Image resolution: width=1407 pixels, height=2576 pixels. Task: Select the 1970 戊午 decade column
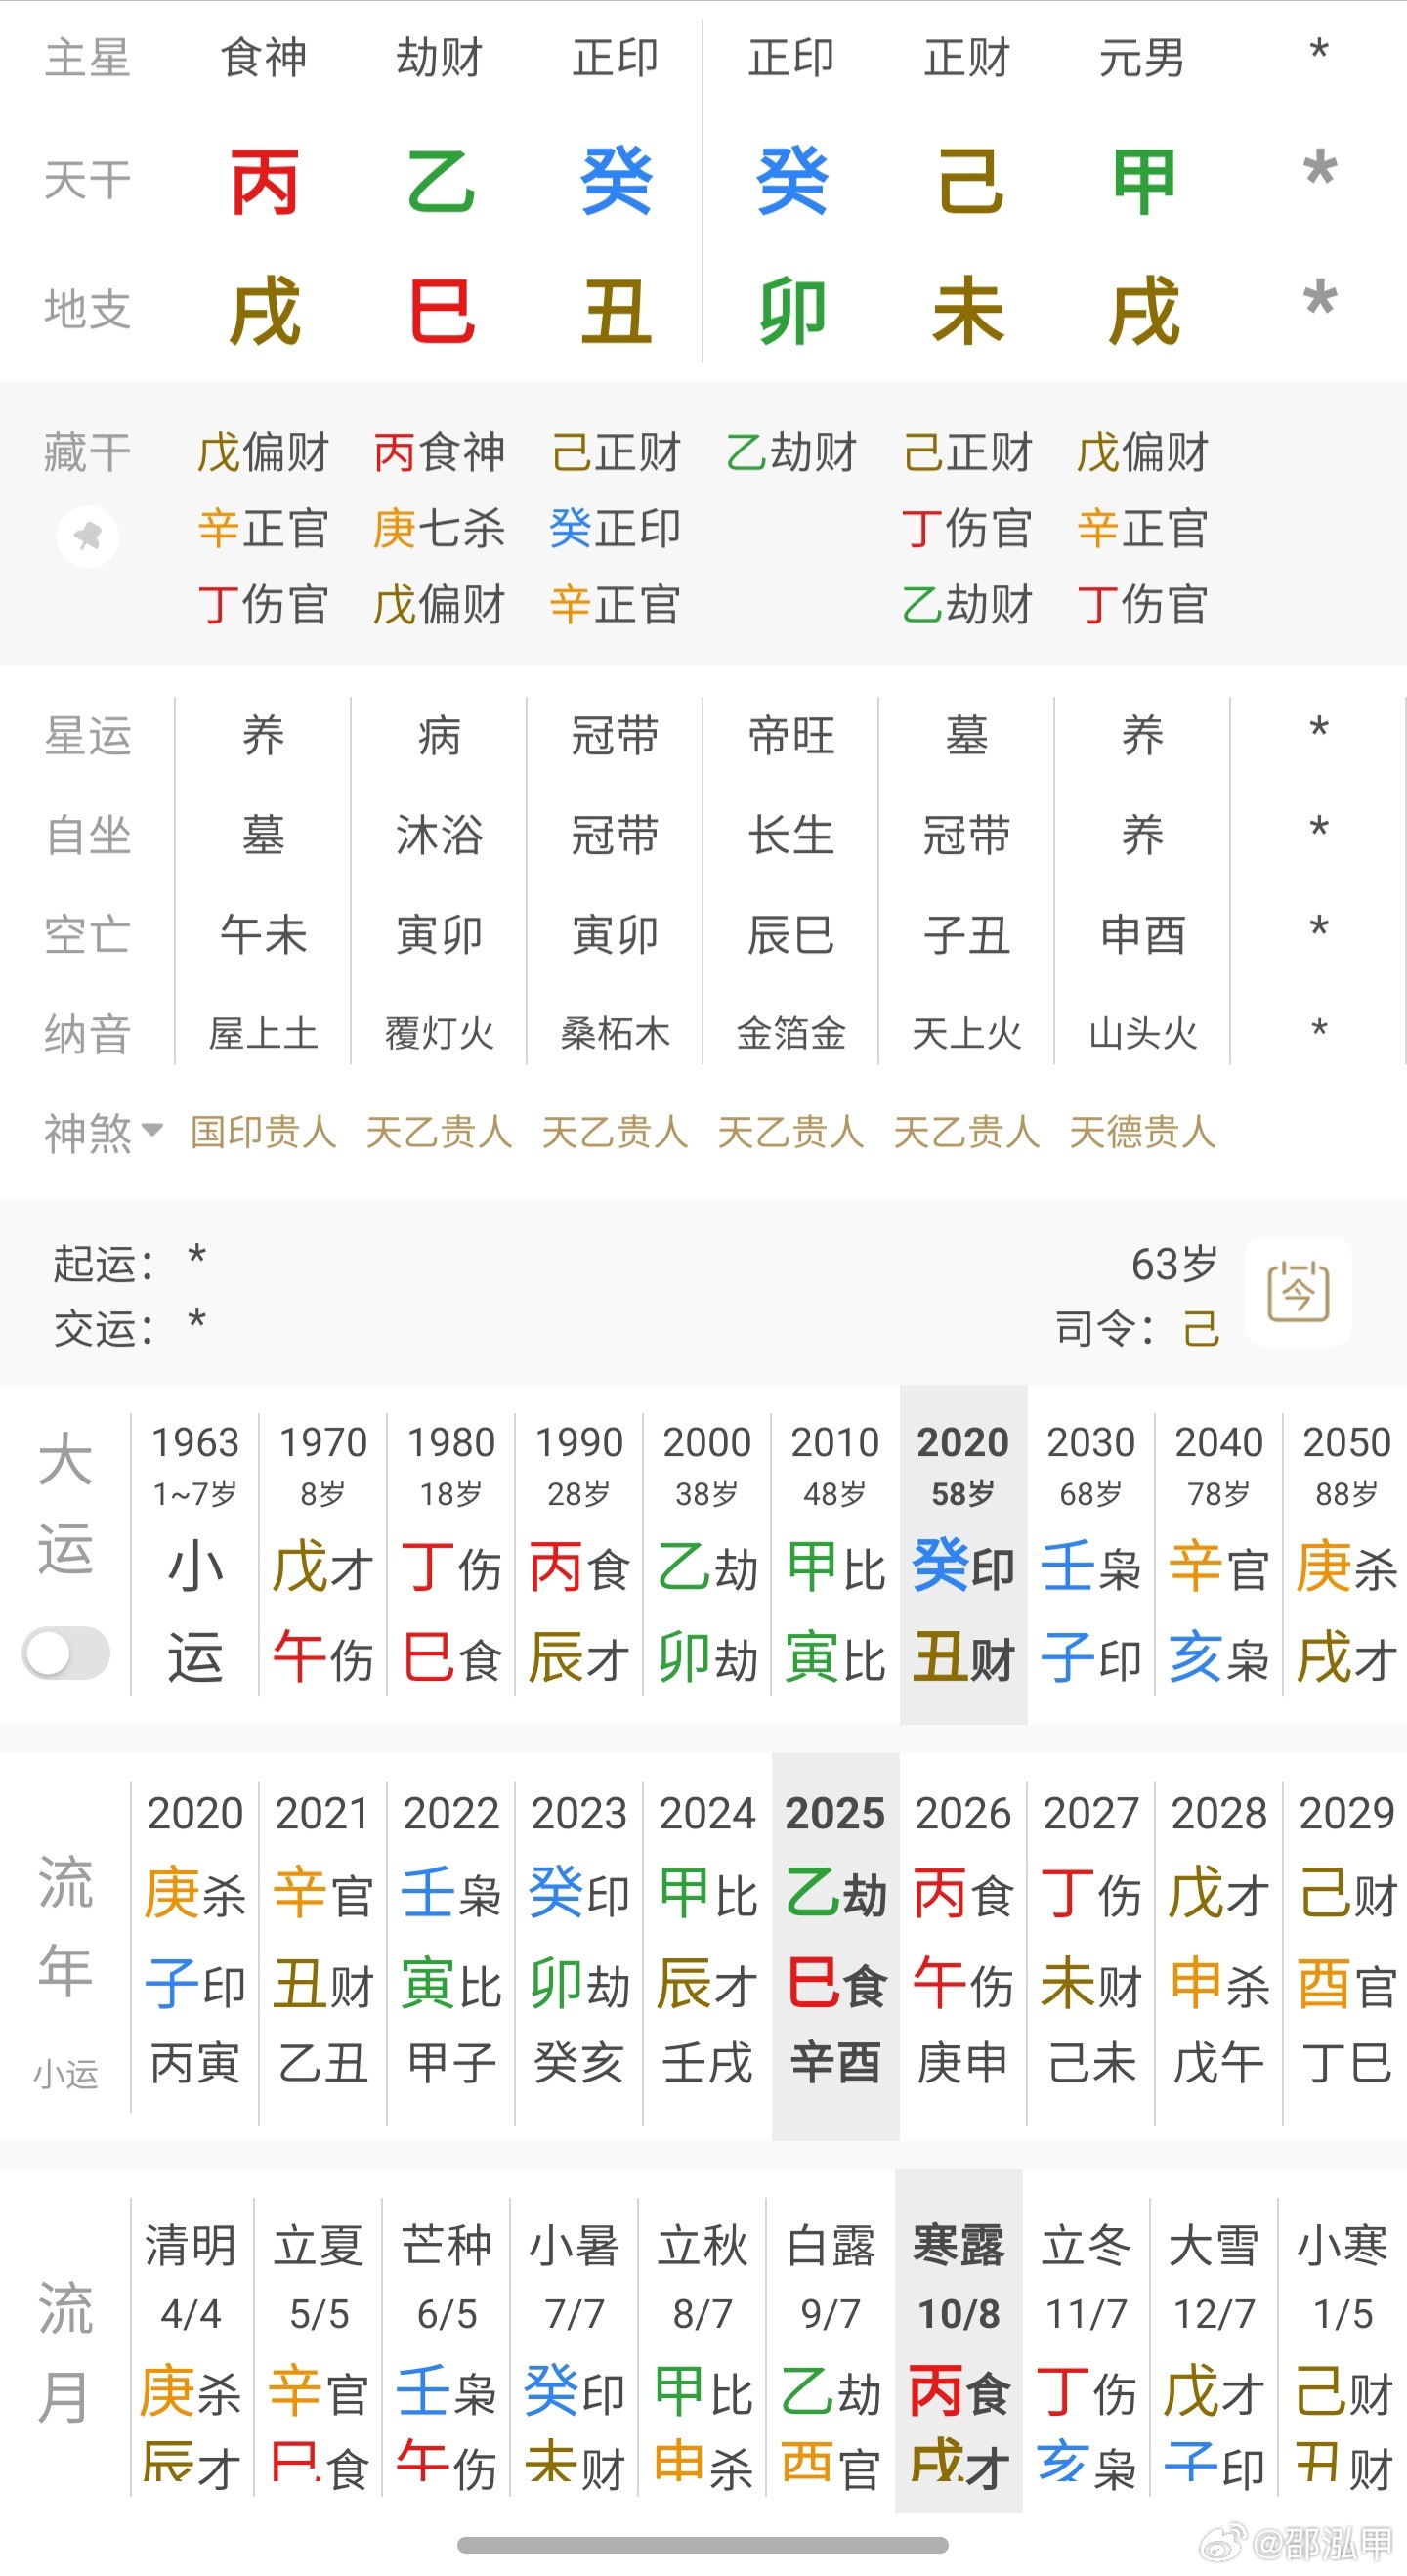click(x=323, y=1555)
